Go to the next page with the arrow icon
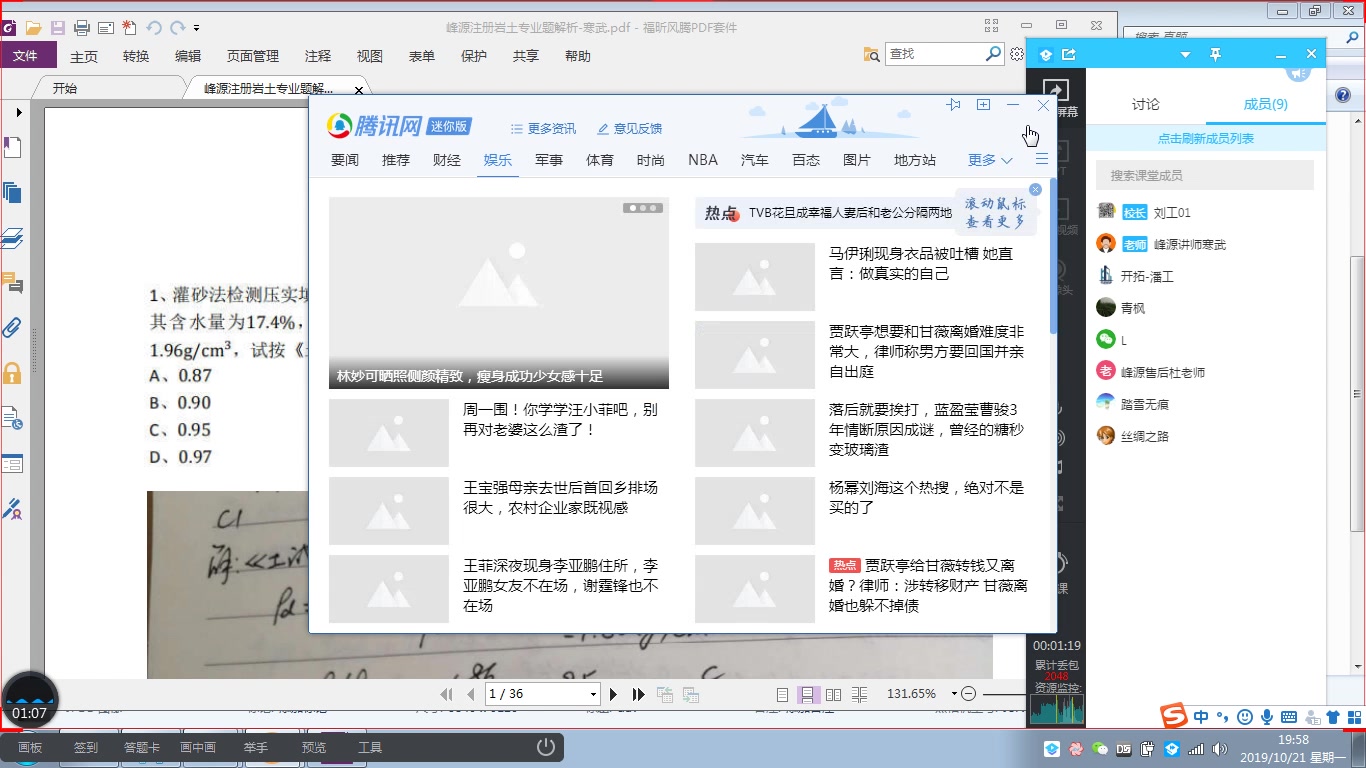 613,693
